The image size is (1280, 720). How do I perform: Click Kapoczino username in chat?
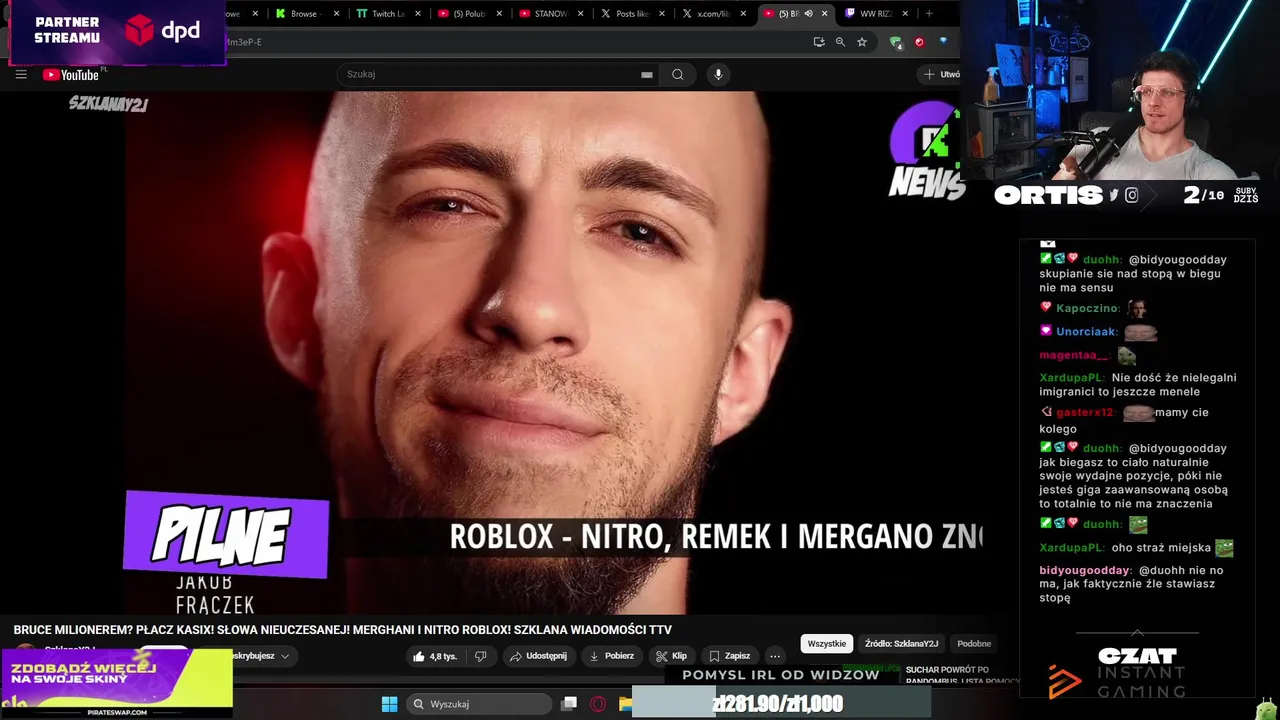pos(1087,309)
